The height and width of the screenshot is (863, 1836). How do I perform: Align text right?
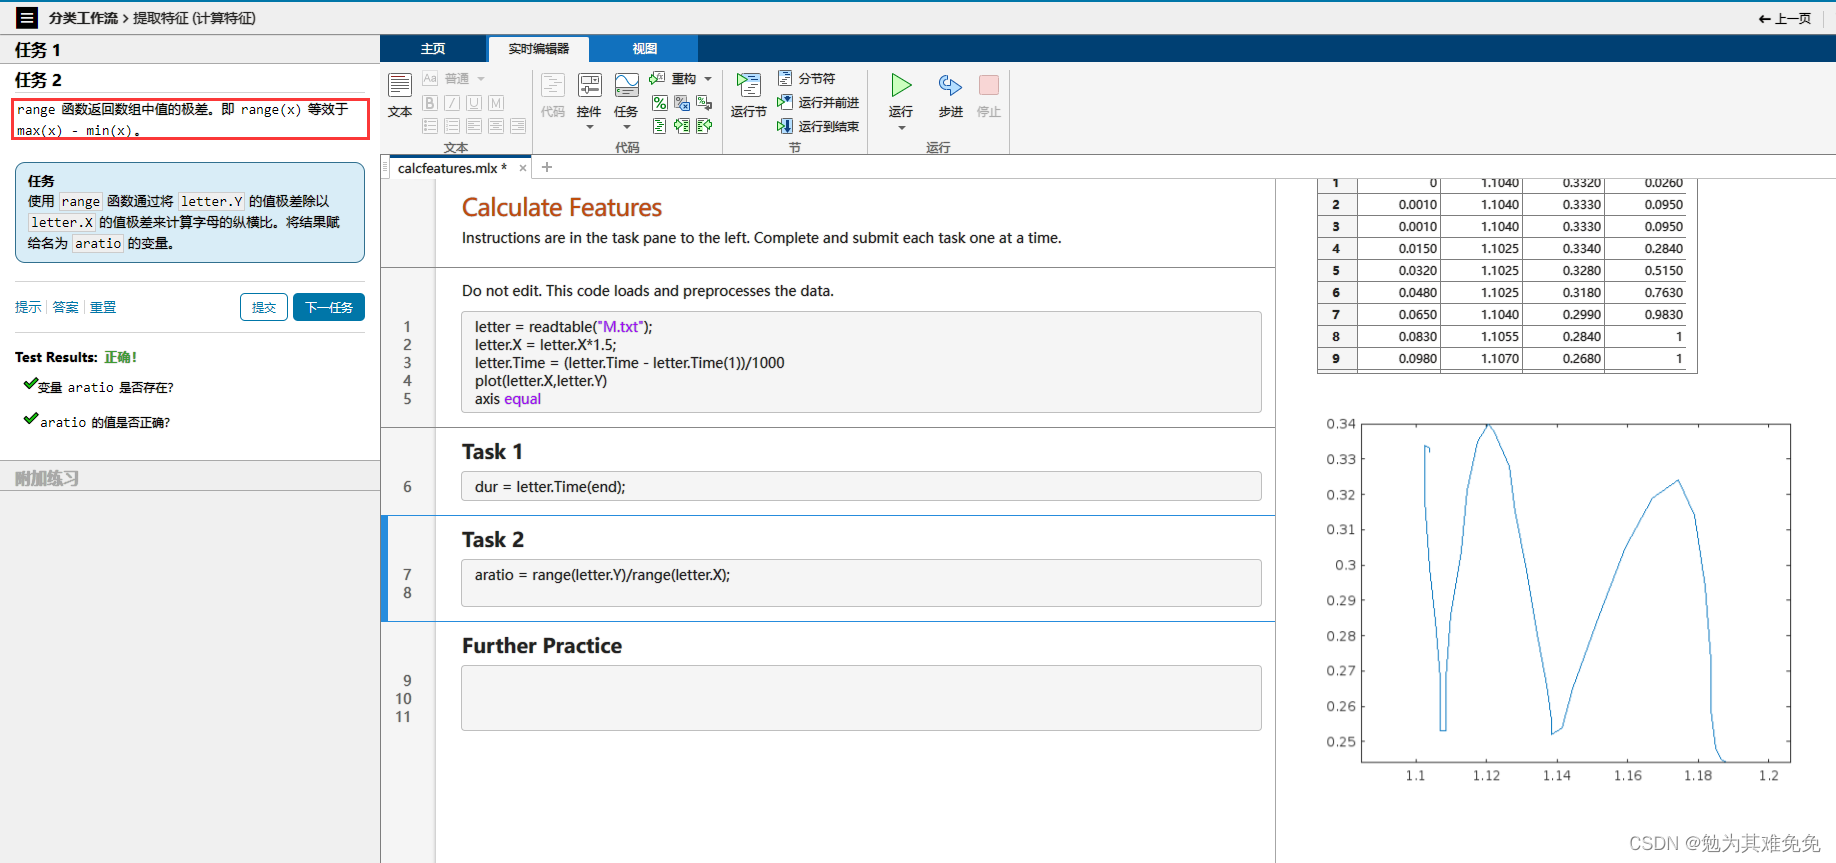518,126
